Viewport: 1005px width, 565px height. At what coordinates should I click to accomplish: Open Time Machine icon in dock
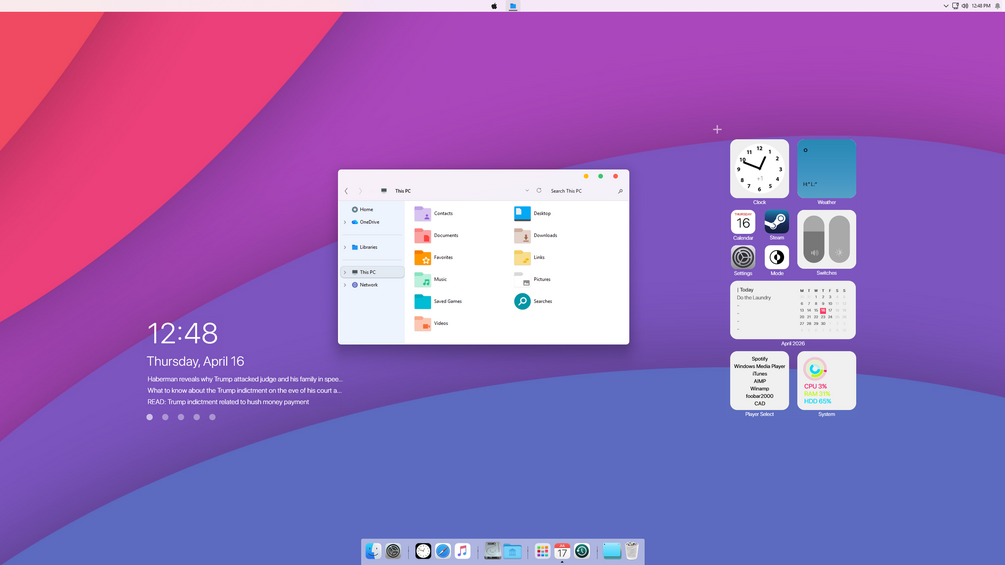pyautogui.click(x=582, y=551)
